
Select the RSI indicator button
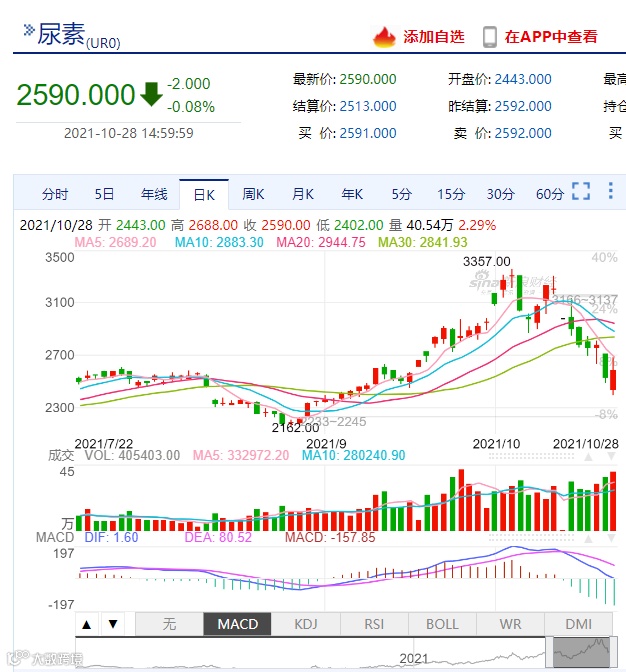[x=374, y=624]
